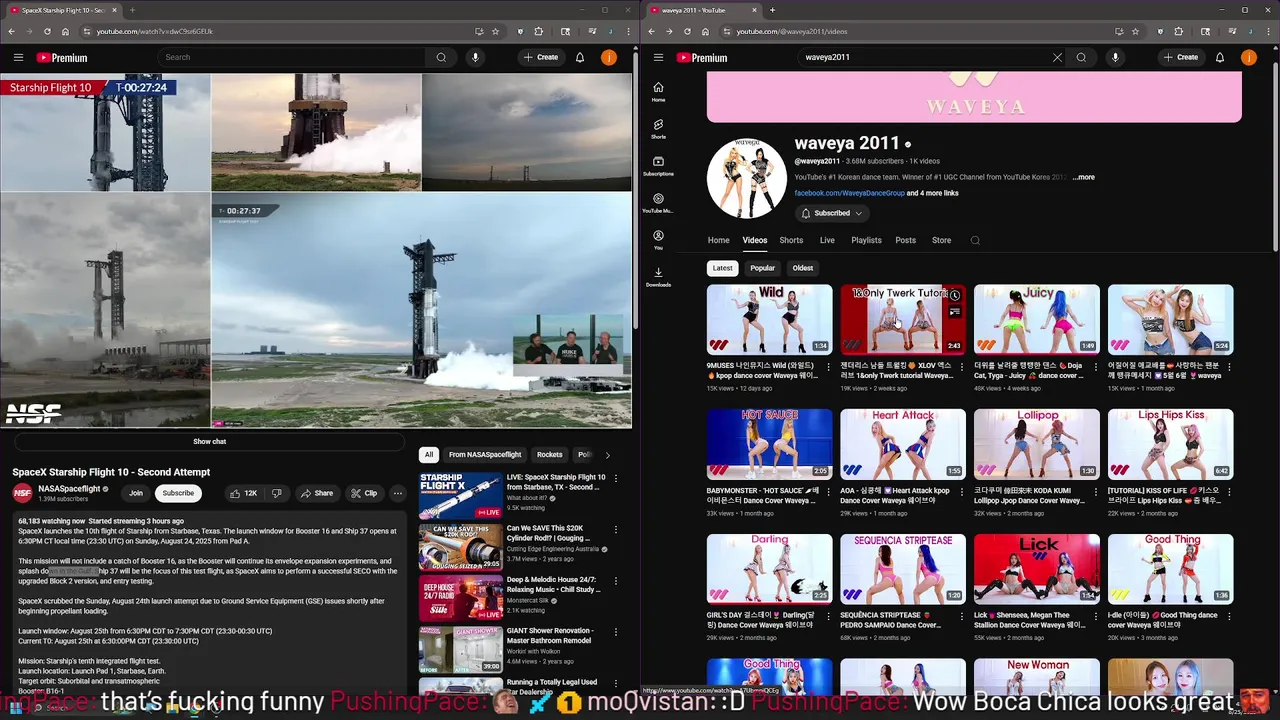Click the NASASpaceflight channel avatar
This screenshot has width=1280, height=720.
point(22,493)
